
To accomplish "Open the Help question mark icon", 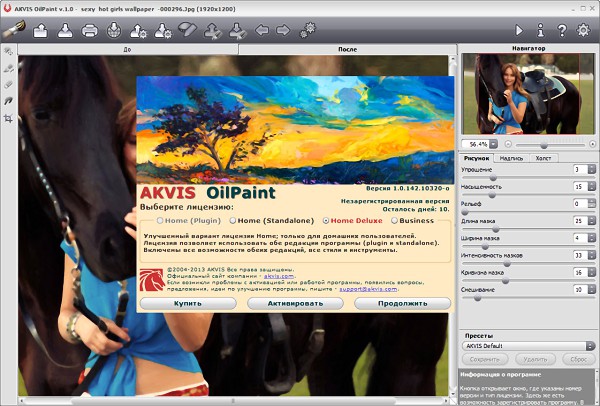I will (563, 31).
